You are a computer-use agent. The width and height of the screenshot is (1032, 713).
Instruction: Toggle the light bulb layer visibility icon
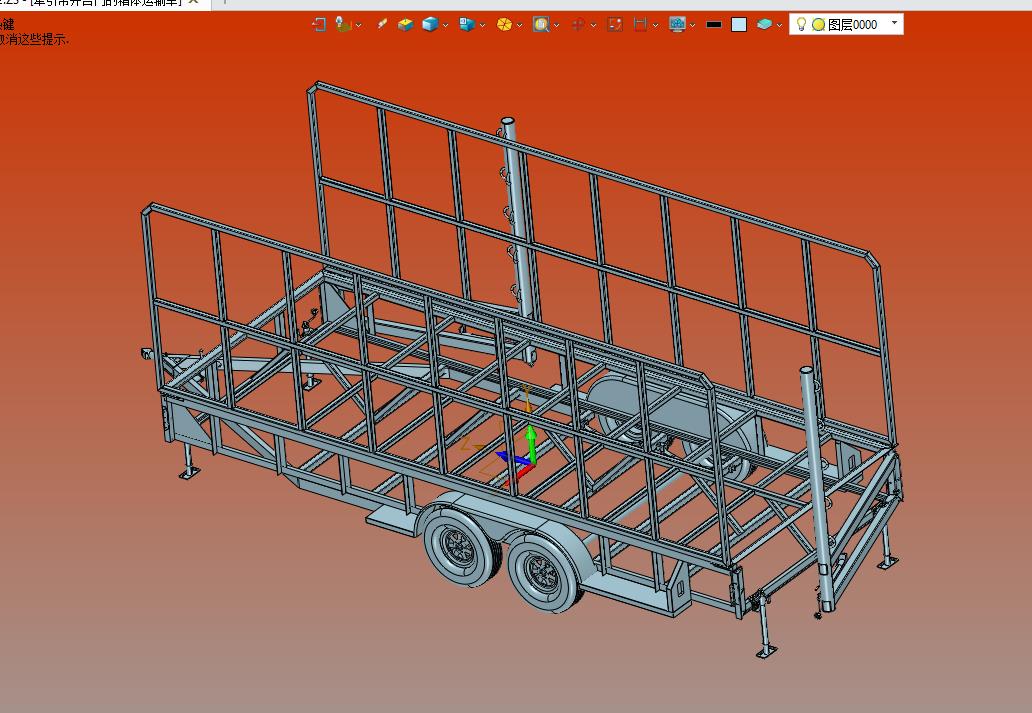[801, 24]
